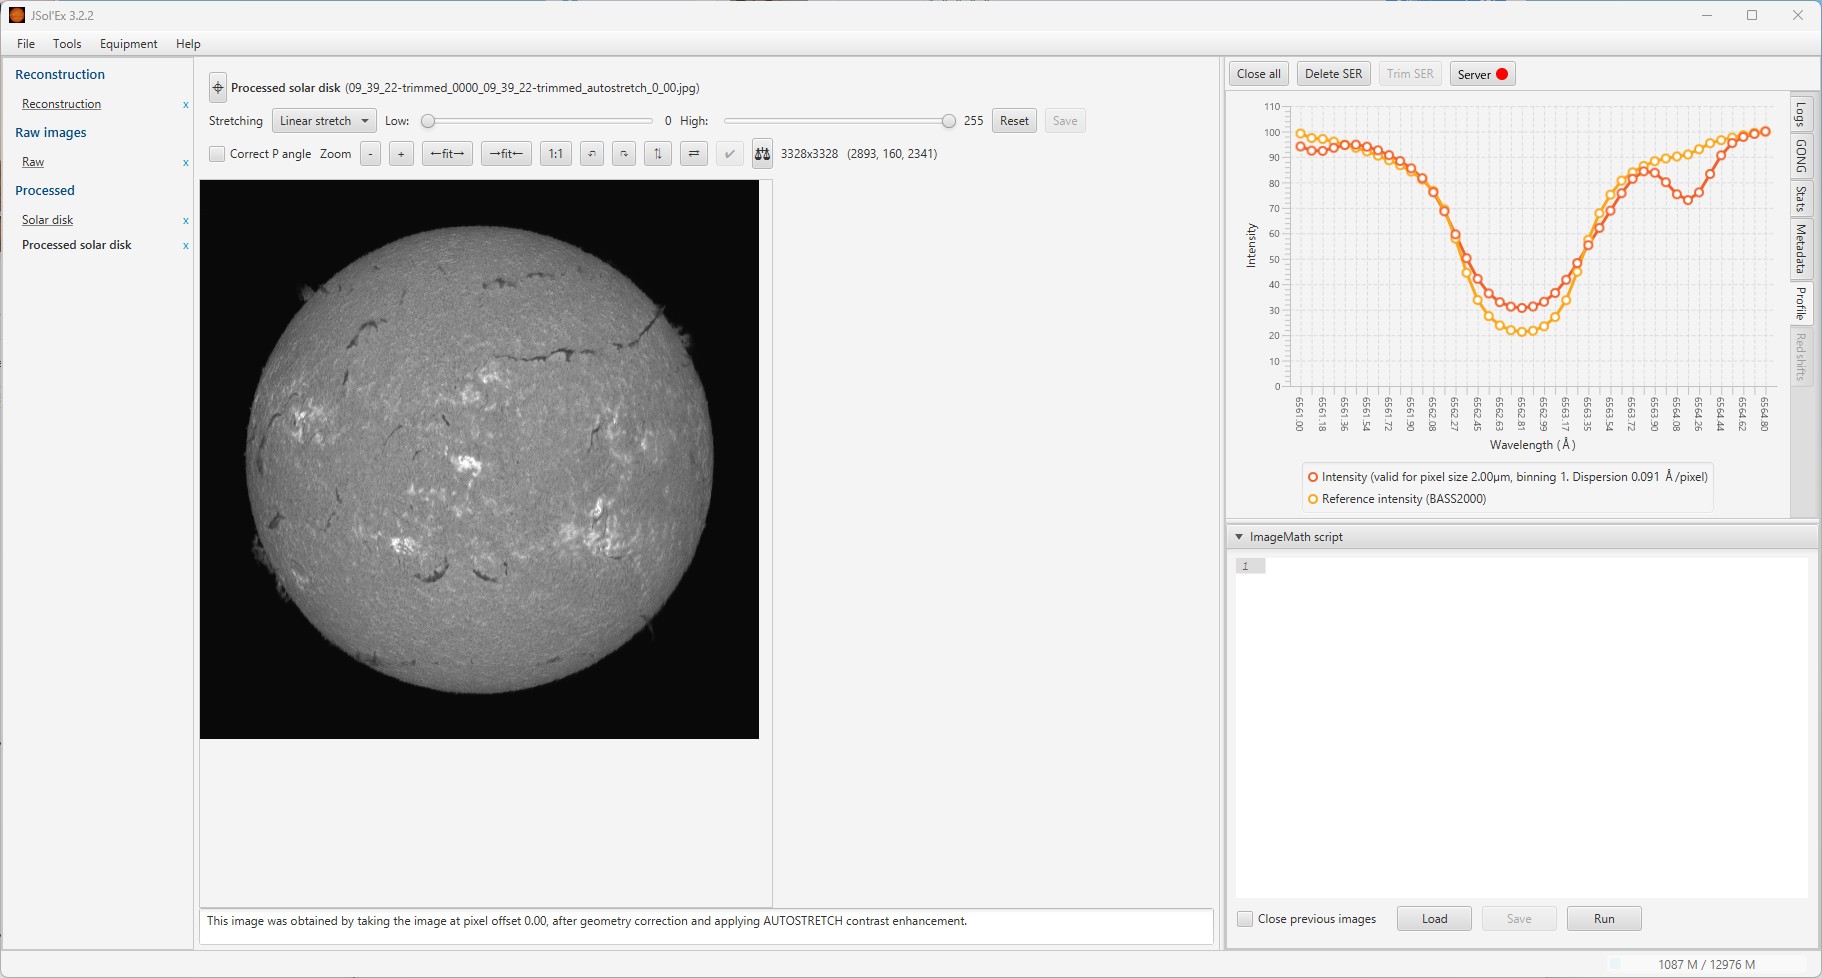Rotate the image left

tap(592, 154)
